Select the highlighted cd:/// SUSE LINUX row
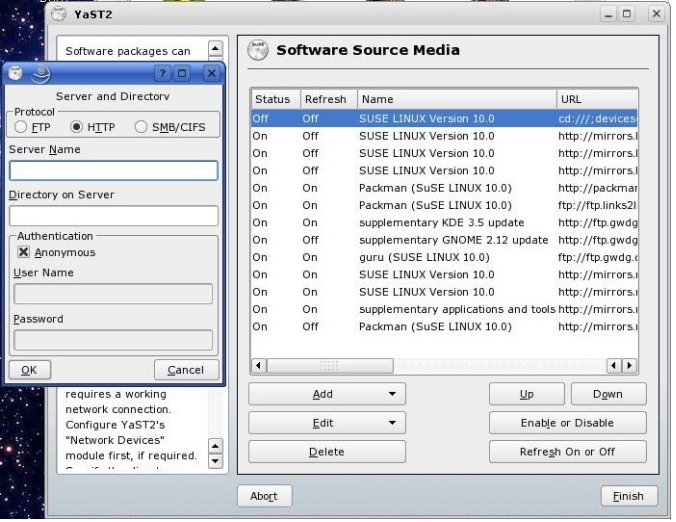The width and height of the screenshot is (676, 522). coord(444,119)
